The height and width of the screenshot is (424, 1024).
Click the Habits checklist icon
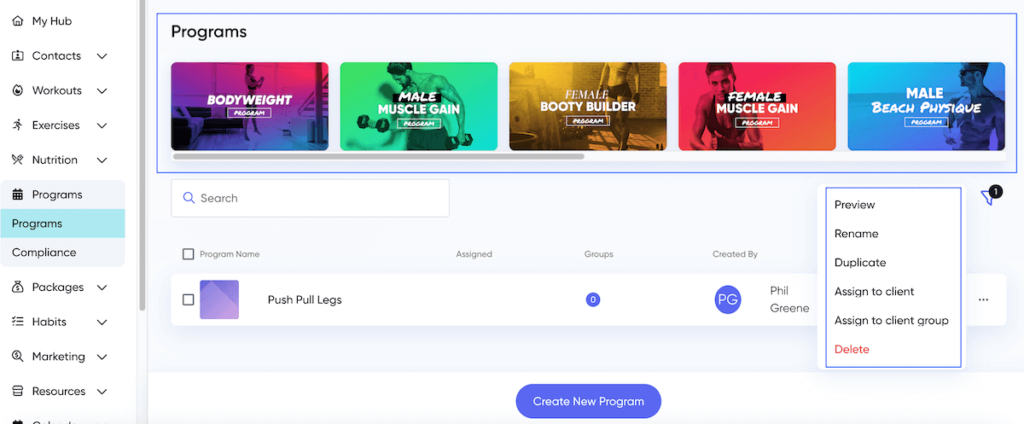pos(17,322)
